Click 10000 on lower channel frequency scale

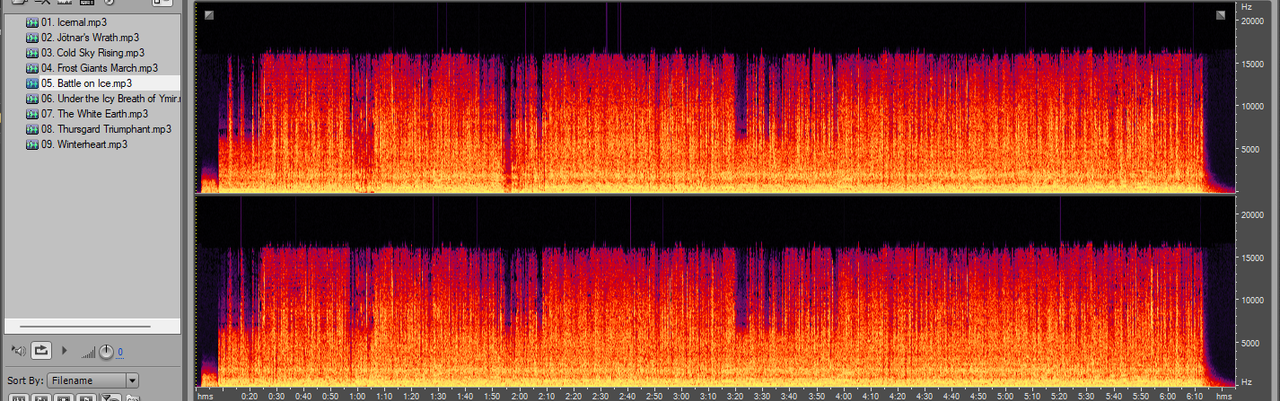pyautogui.click(x=1254, y=300)
